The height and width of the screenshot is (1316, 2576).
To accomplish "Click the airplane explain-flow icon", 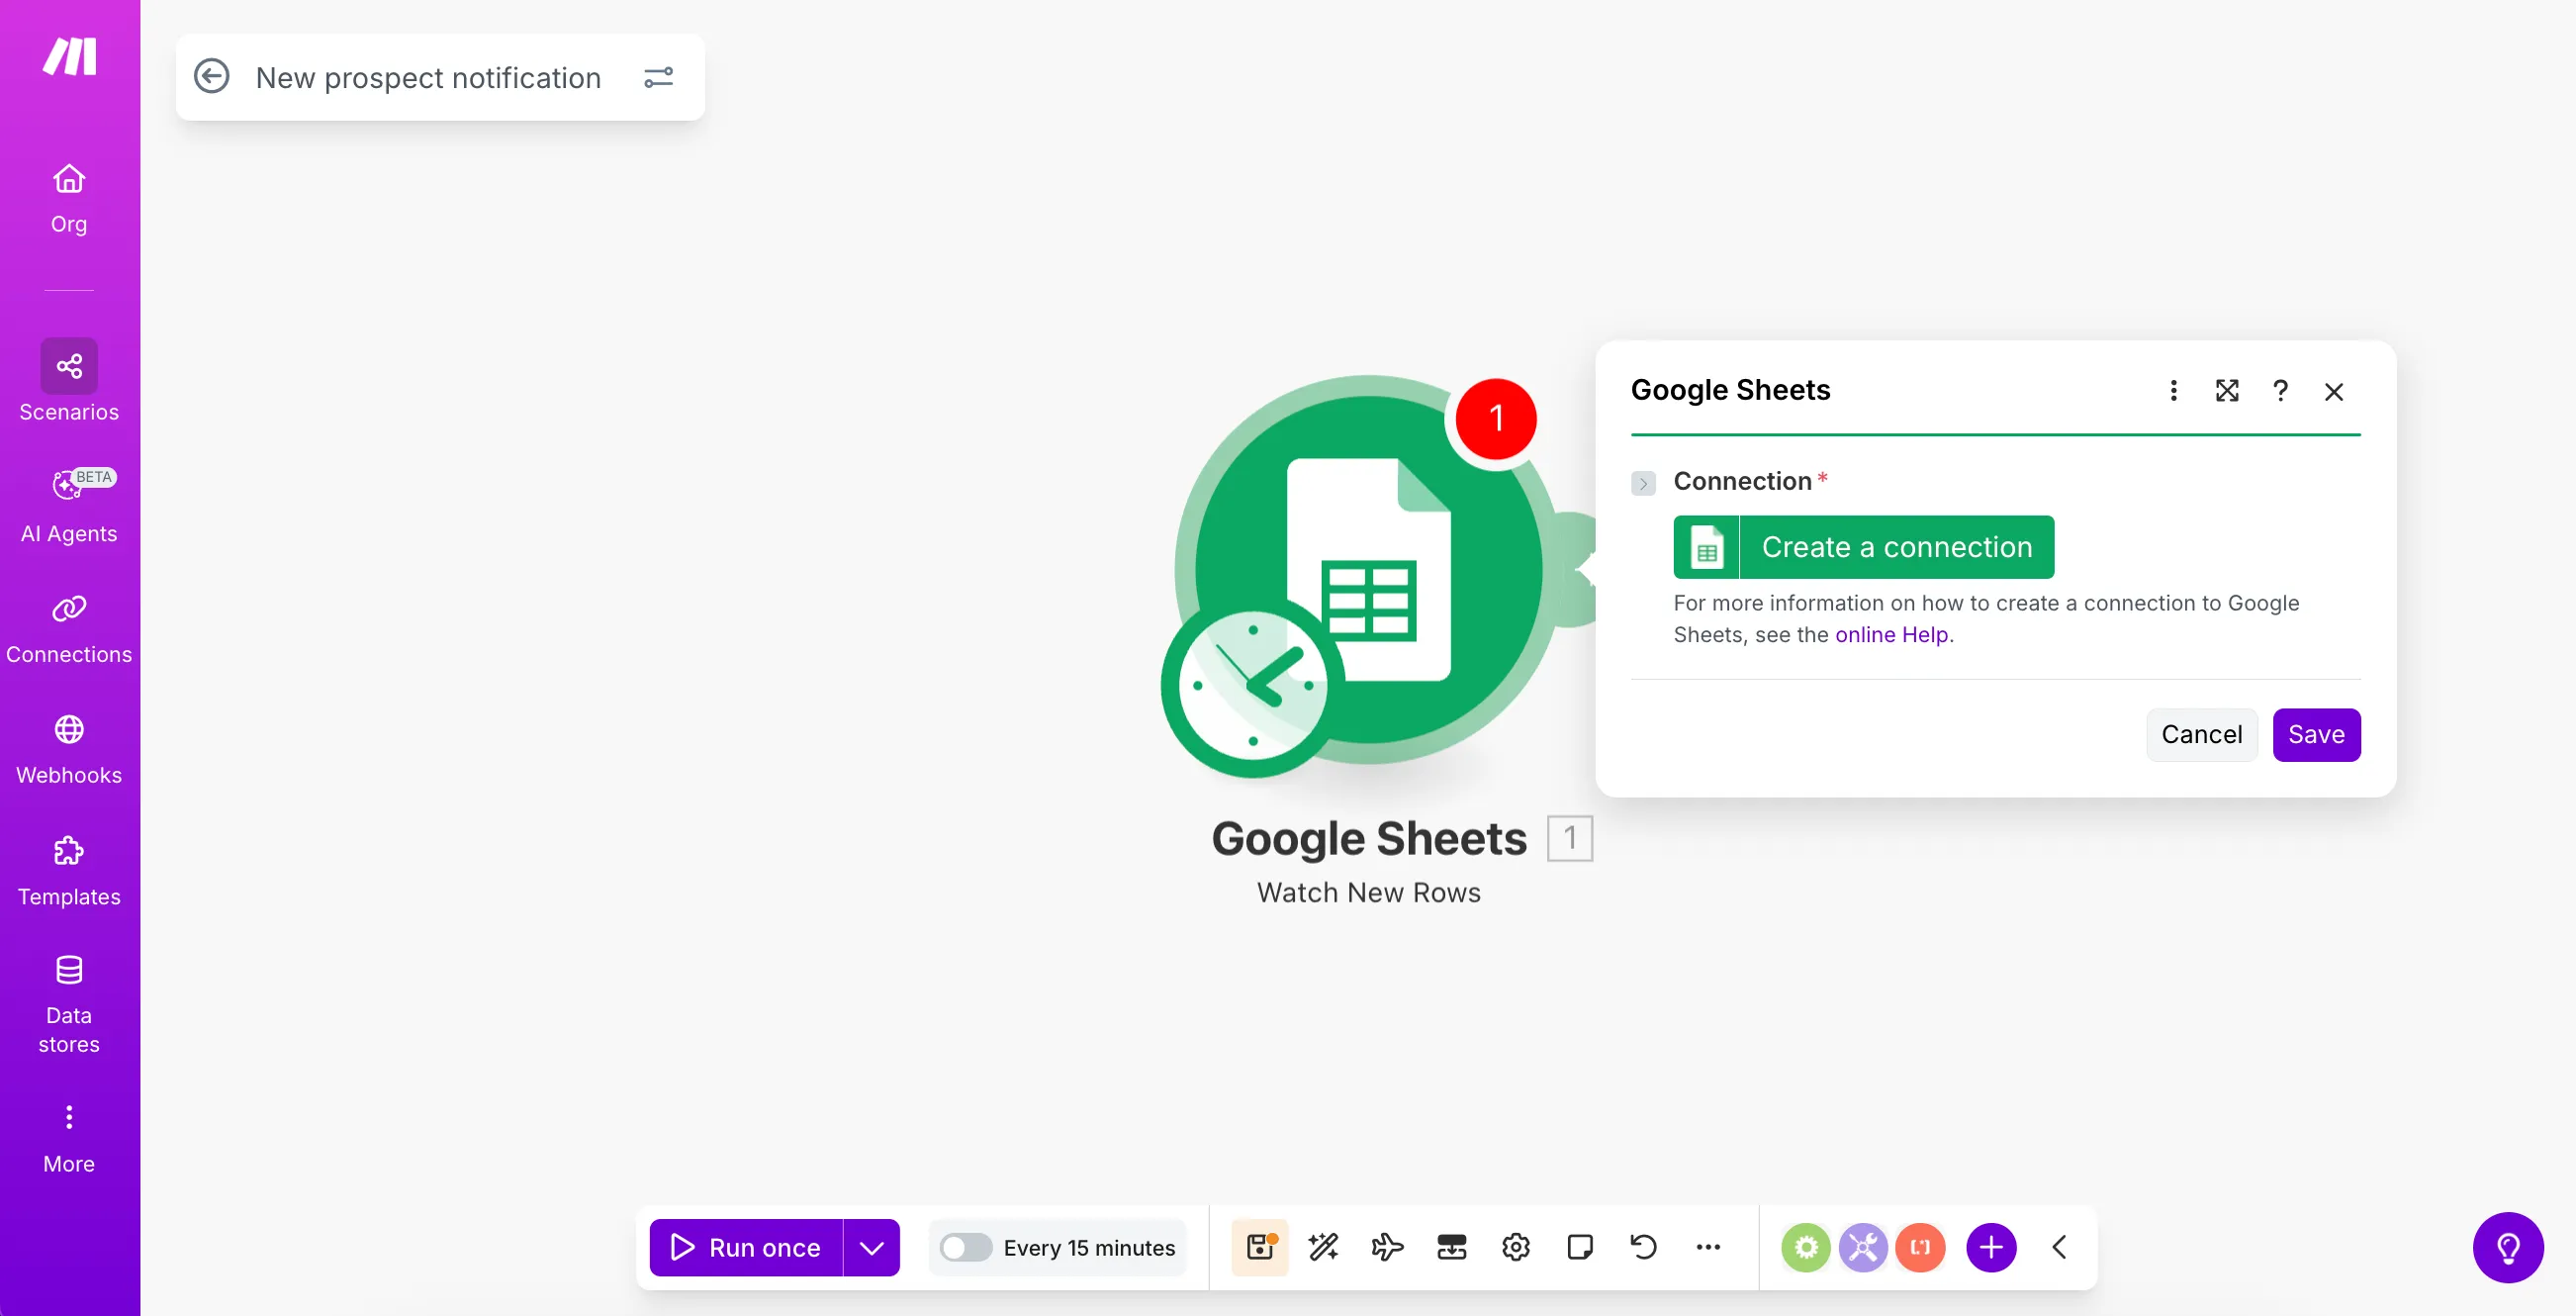I will point(1388,1247).
